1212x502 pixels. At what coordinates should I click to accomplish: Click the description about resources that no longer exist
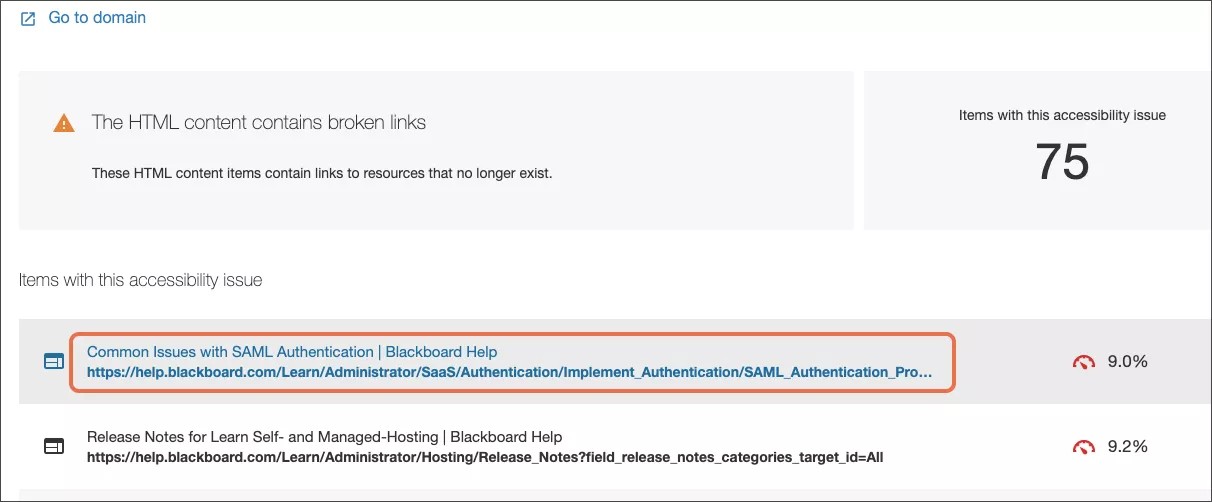tap(322, 173)
